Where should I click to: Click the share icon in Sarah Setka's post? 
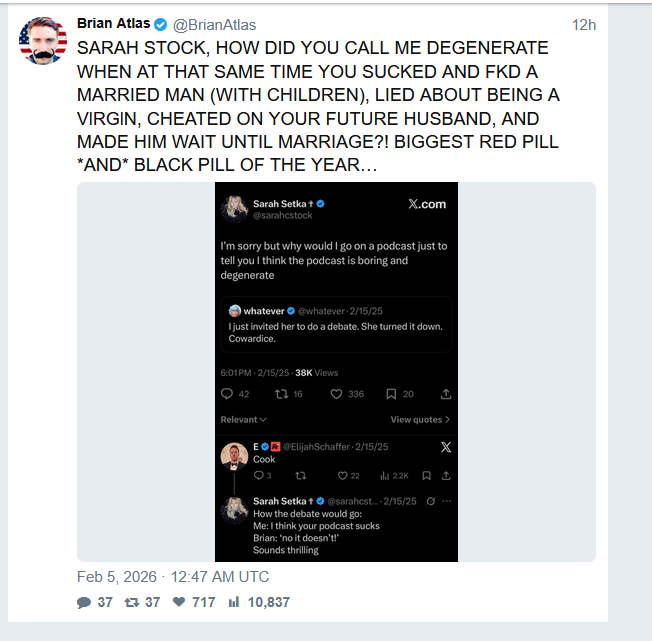[x=446, y=394]
